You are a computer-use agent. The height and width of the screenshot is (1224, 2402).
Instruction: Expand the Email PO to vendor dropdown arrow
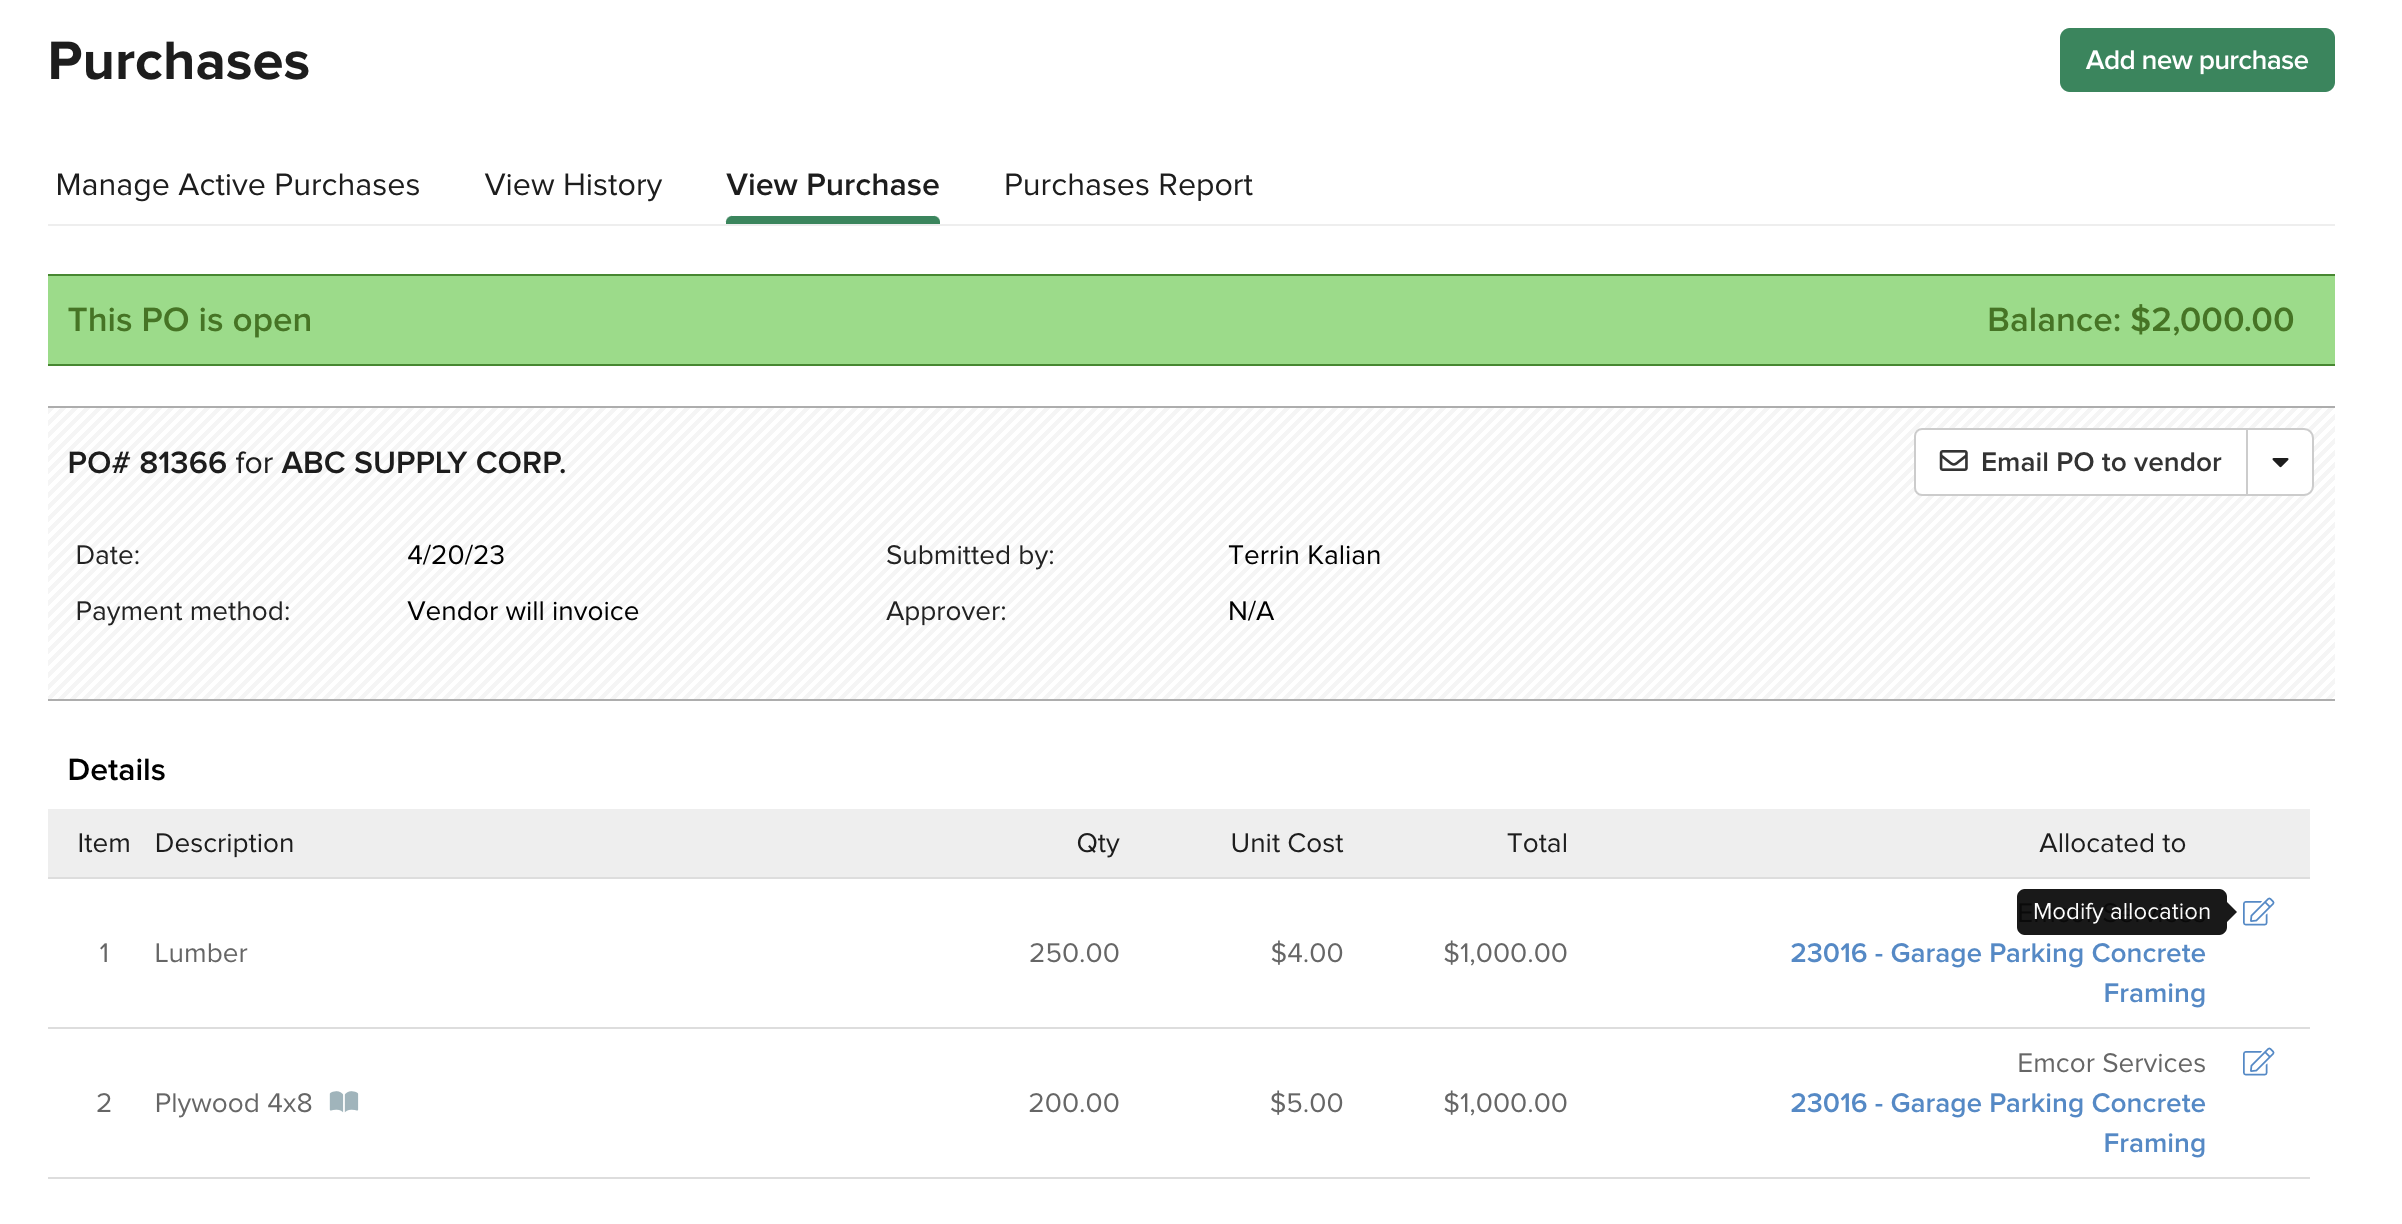2280,462
